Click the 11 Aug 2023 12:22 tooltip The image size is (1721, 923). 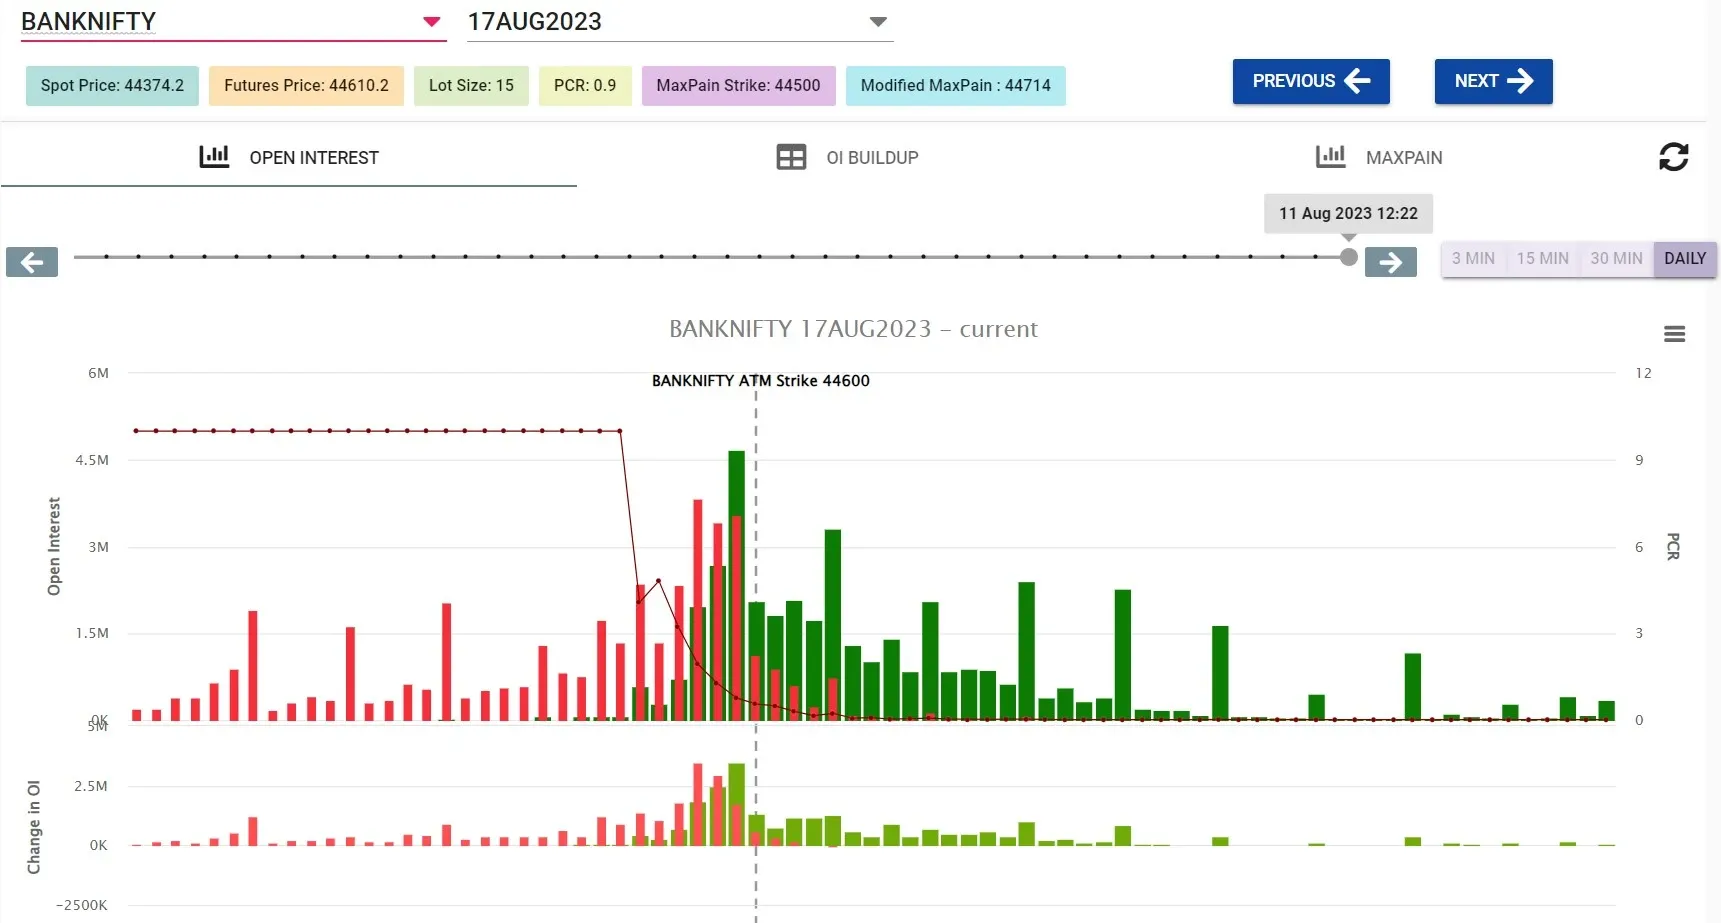pyautogui.click(x=1348, y=213)
